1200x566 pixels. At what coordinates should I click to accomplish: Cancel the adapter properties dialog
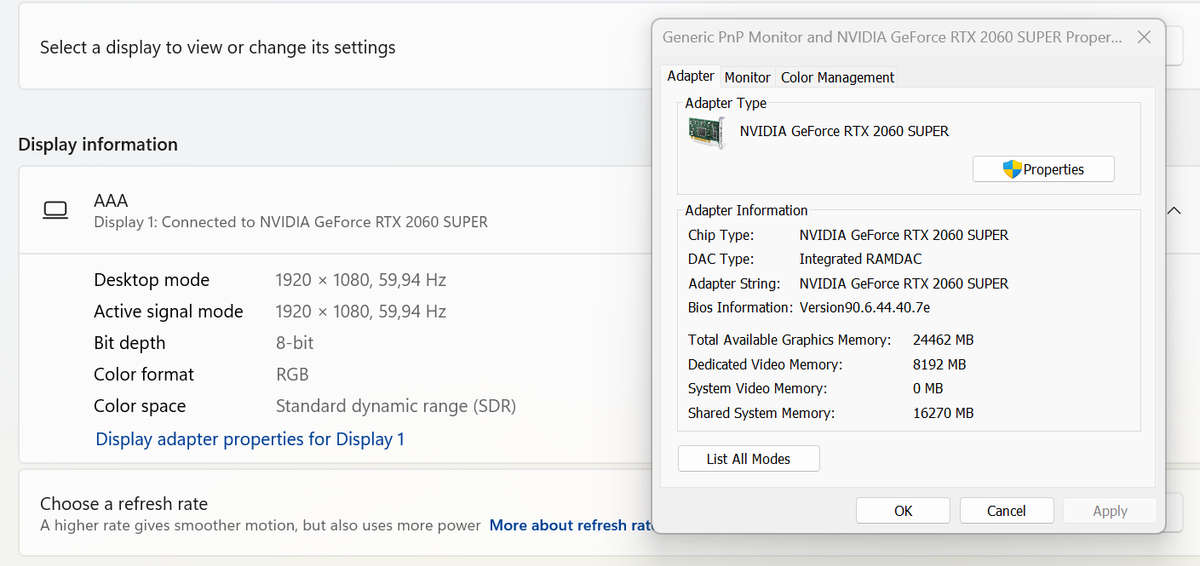coord(1006,510)
